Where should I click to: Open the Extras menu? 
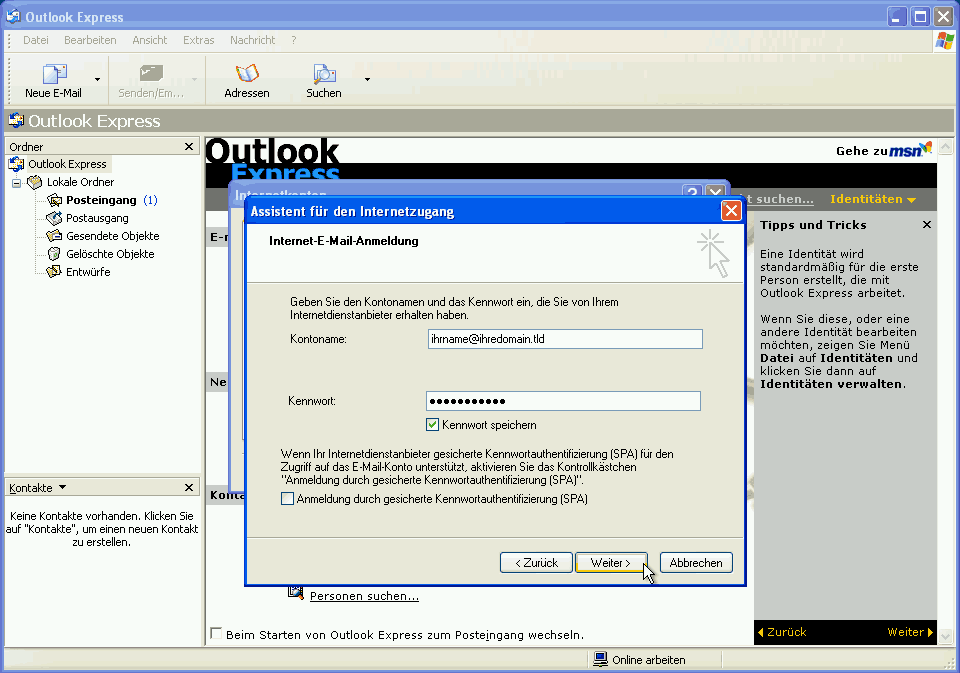pyautogui.click(x=198, y=40)
